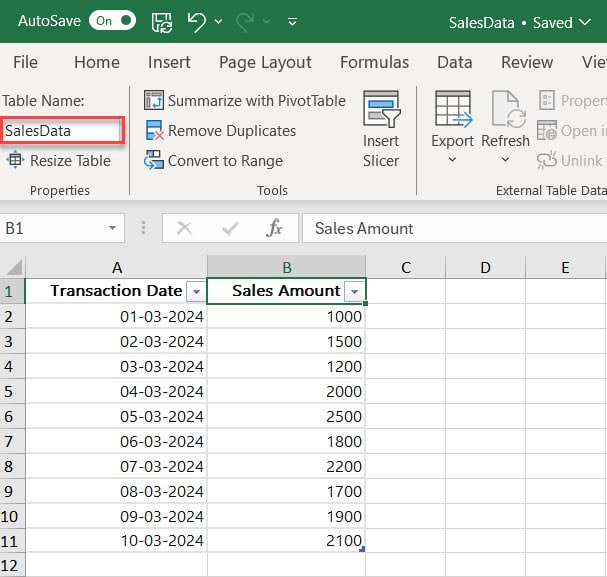Open the Sales Amount filter dropdown
The width and height of the screenshot is (607, 577).
coord(354,291)
